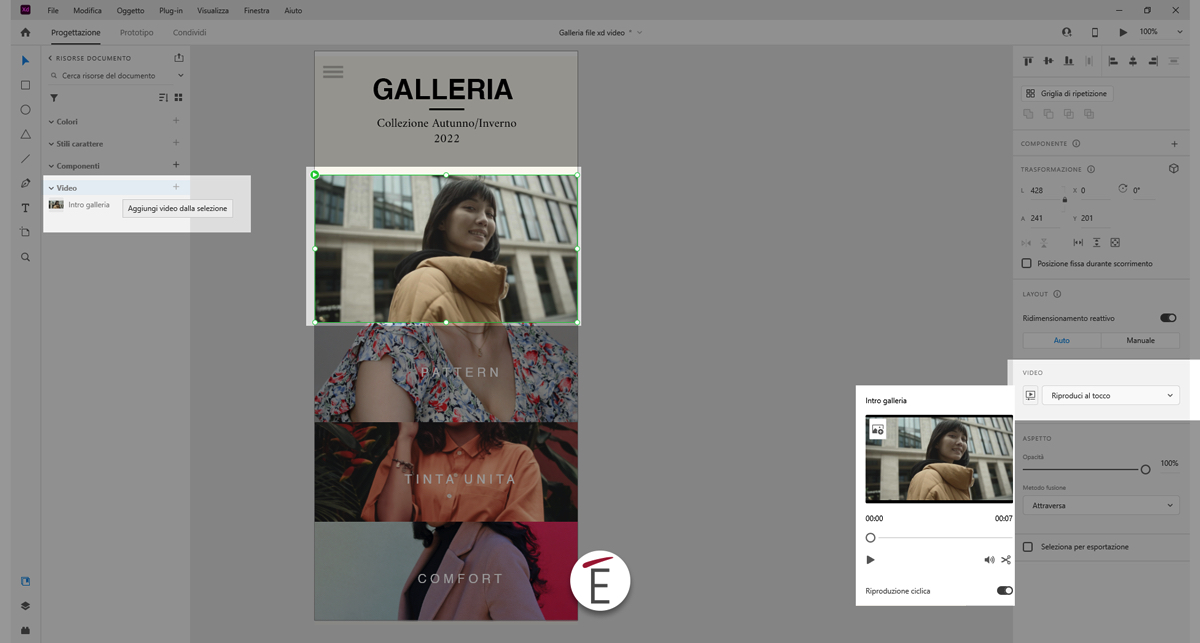Select the Ellipse tool
This screenshot has height=643, width=1200.
[26, 110]
